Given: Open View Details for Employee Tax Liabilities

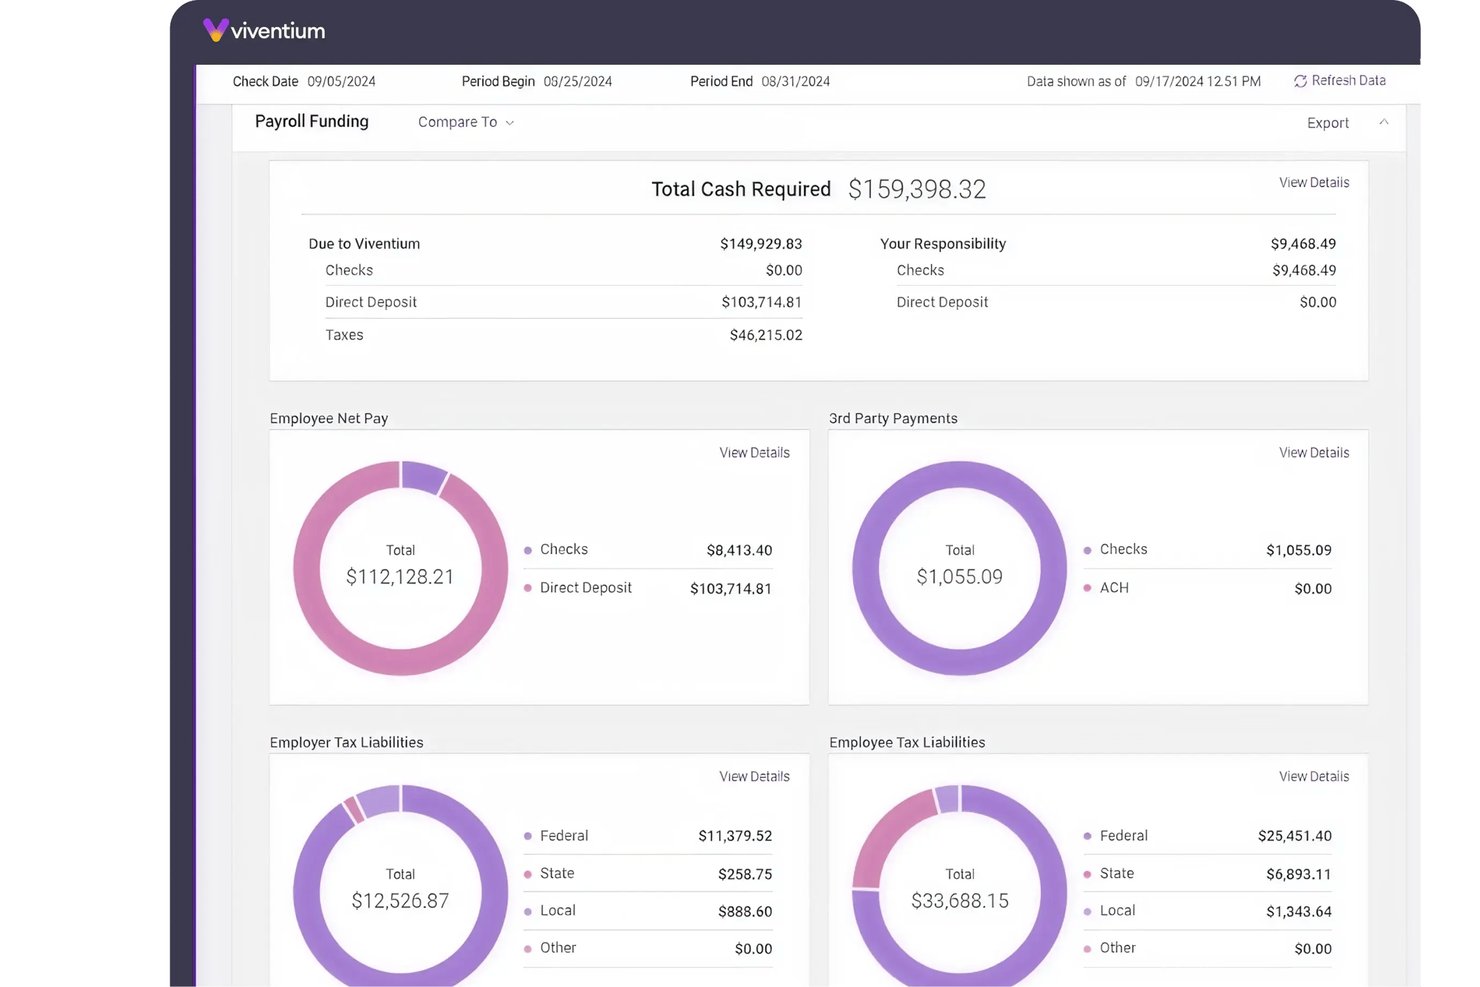Looking at the screenshot, I should (x=1314, y=777).
